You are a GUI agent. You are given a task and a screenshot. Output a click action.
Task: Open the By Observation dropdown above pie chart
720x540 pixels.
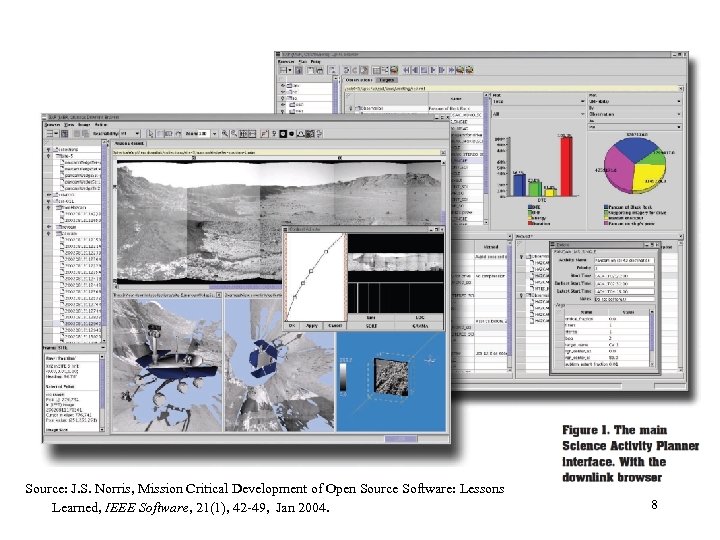pyautogui.click(x=635, y=114)
